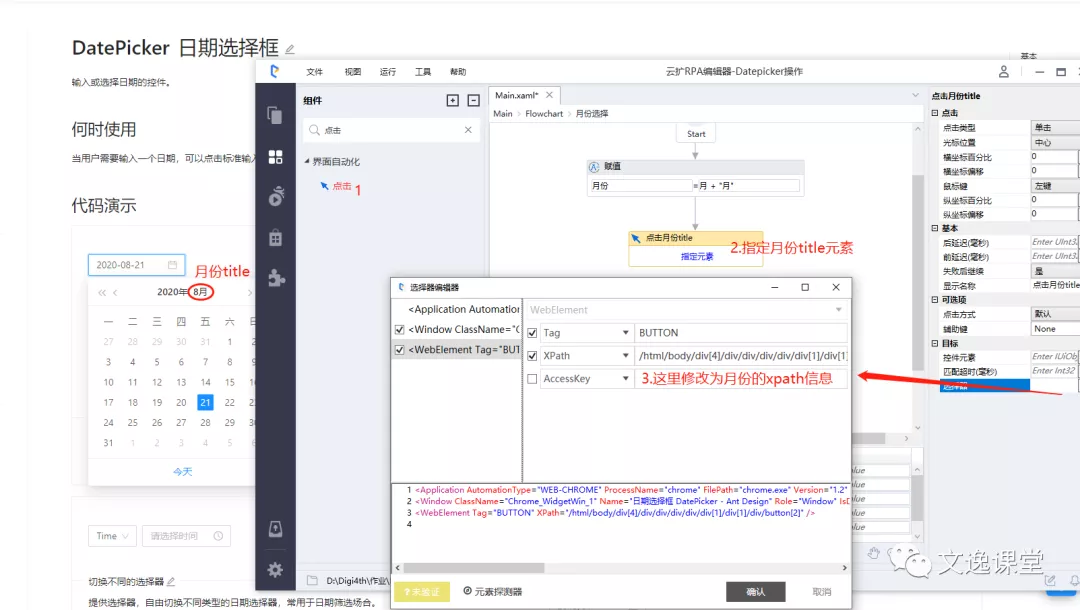Select the components grid sidebar icon
Image resolution: width=1080 pixels, height=610 pixels.
(x=275, y=156)
